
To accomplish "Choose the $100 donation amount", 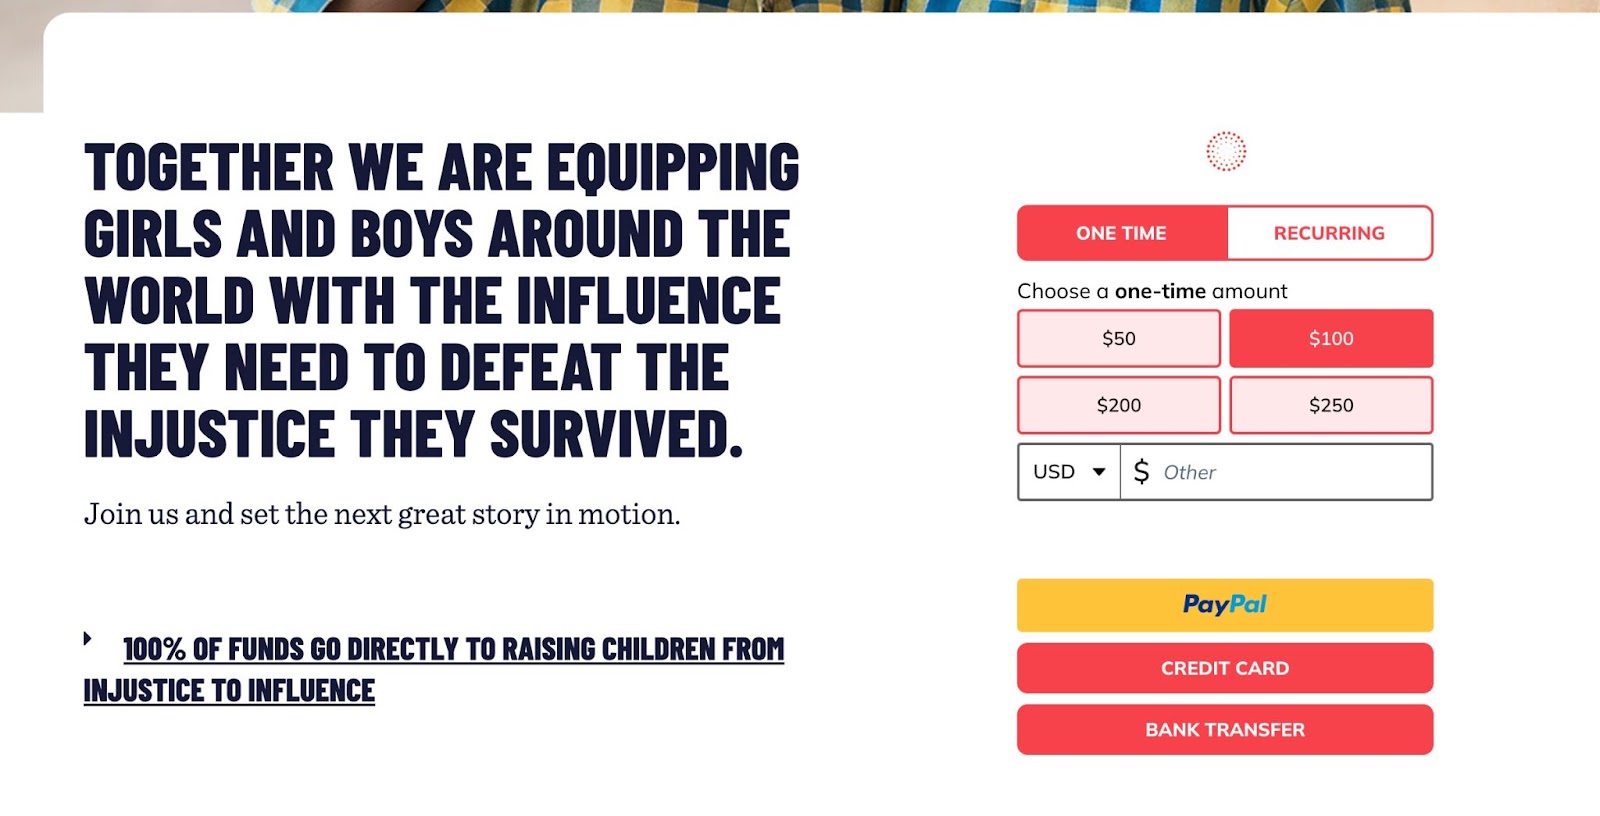I will click(x=1331, y=339).
